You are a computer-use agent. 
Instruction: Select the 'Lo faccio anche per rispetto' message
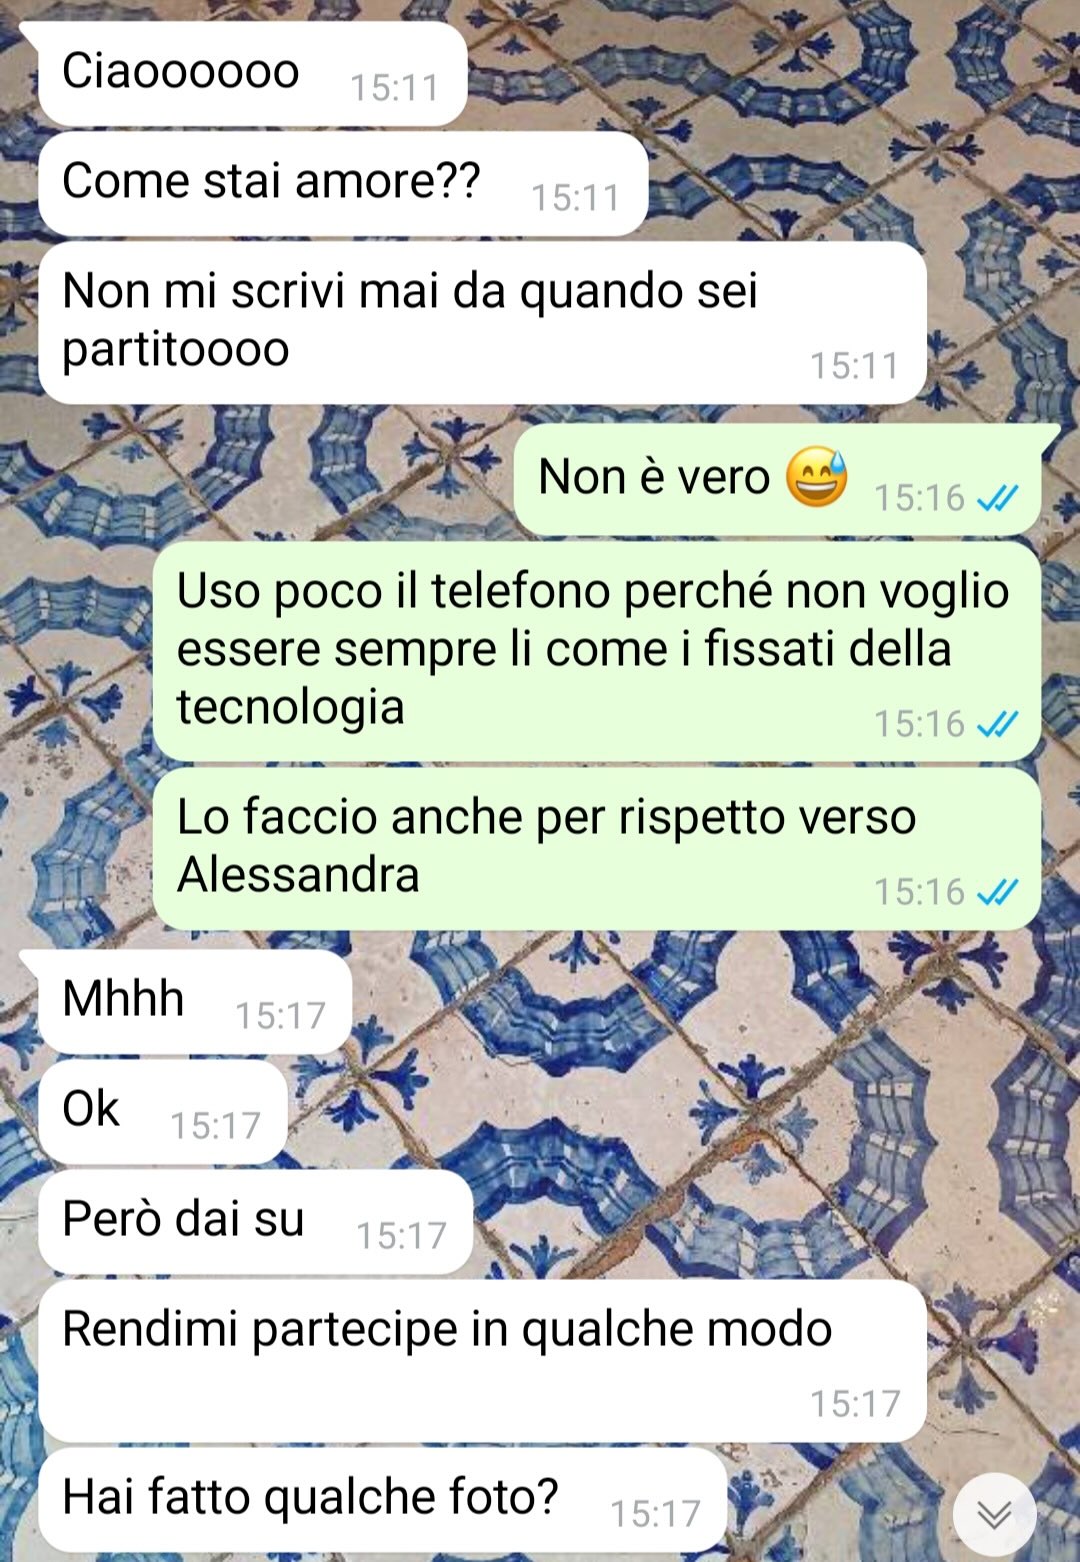pyautogui.click(x=597, y=848)
